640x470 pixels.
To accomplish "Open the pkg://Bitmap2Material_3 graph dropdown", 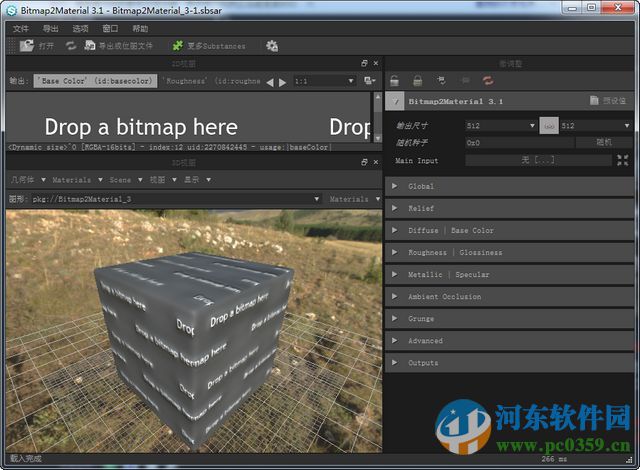I will [176, 199].
